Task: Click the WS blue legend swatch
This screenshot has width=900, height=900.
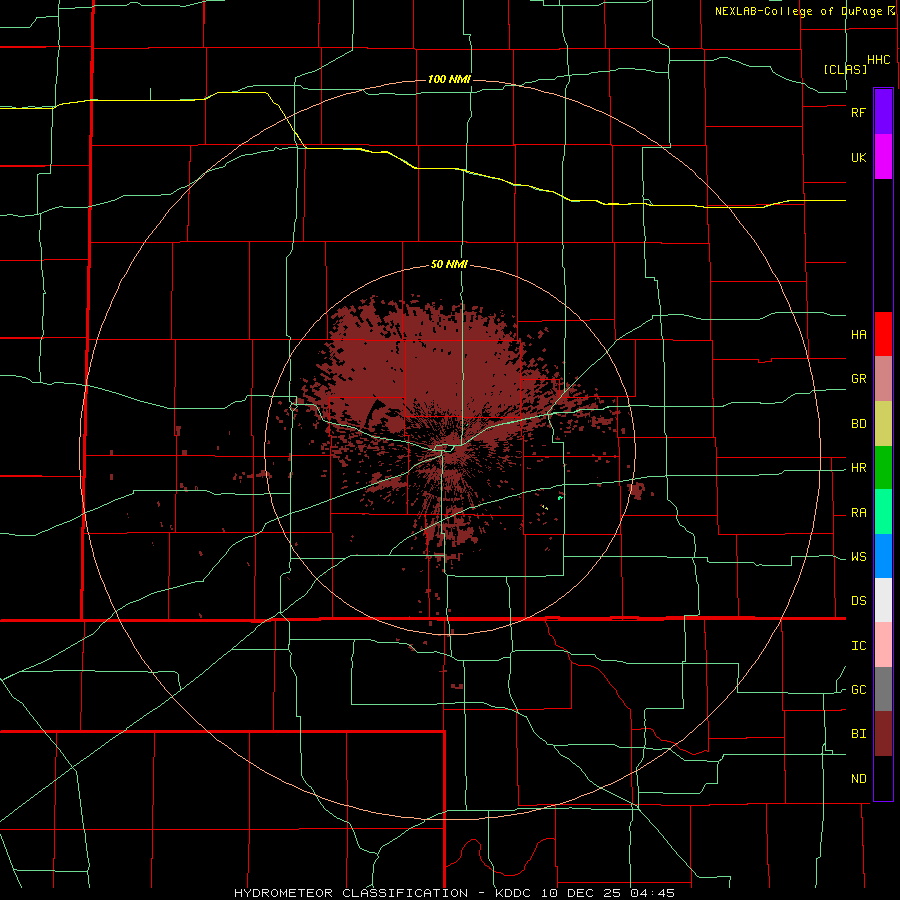Action: pos(883,556)
